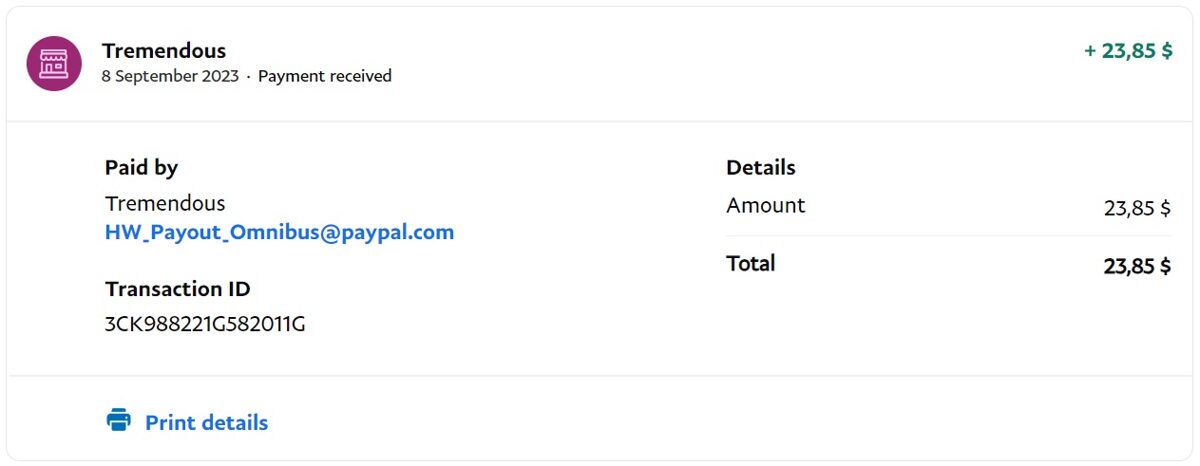Click the divider line between Amount and Total
1200x466 pixels.
[x=948, y=237]
